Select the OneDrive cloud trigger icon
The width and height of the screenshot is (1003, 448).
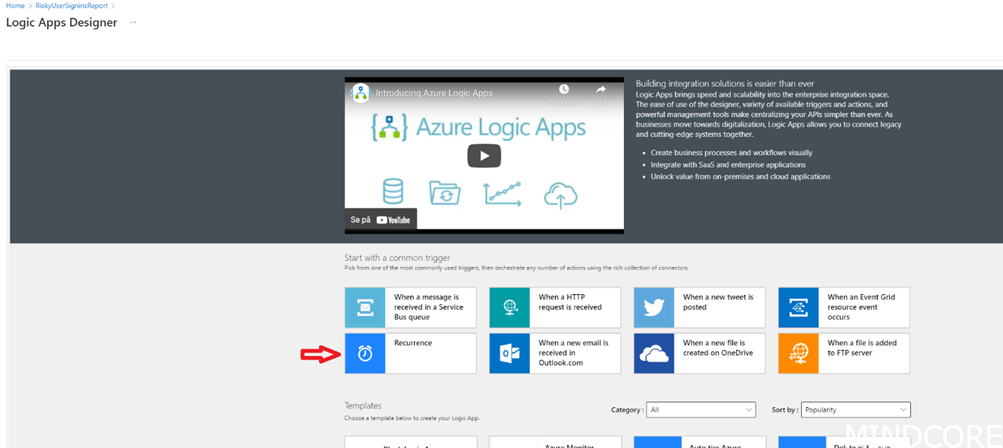coord(654,353)
